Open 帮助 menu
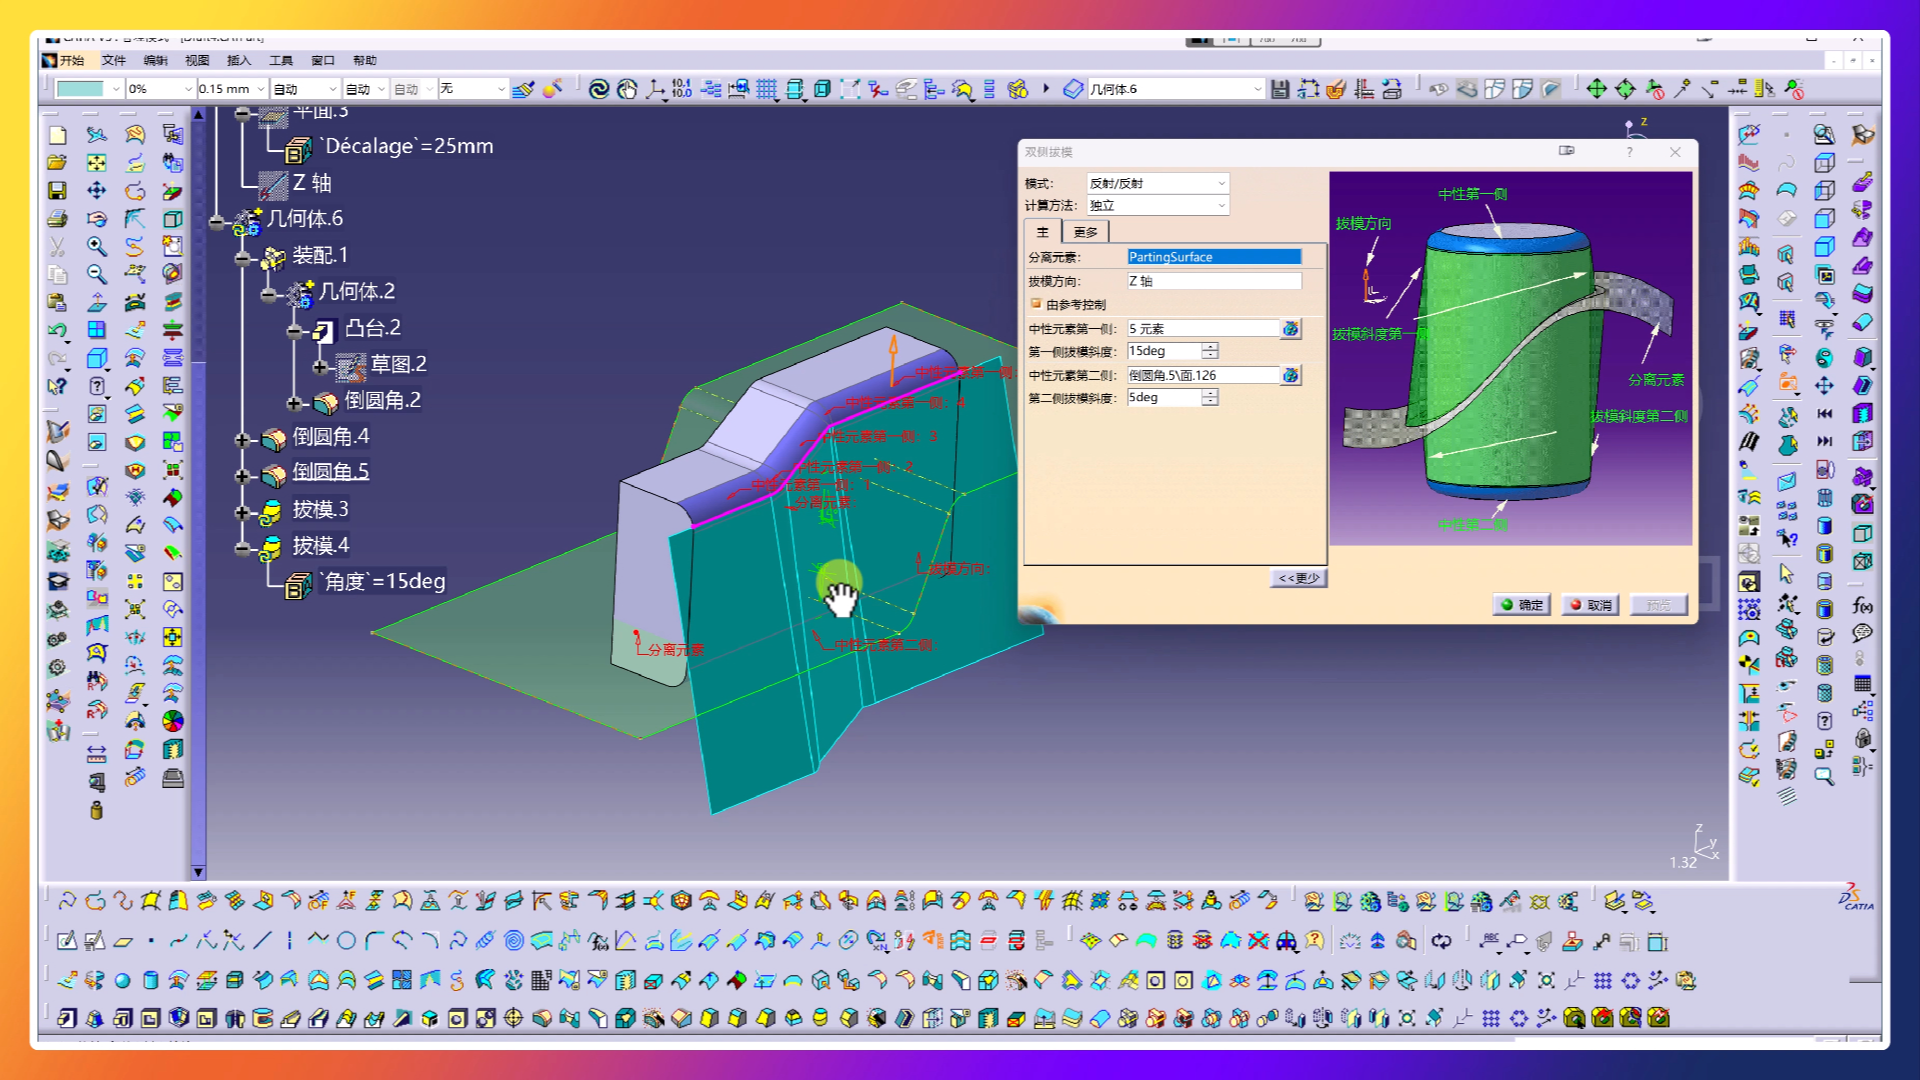 [x=365, y=60]
